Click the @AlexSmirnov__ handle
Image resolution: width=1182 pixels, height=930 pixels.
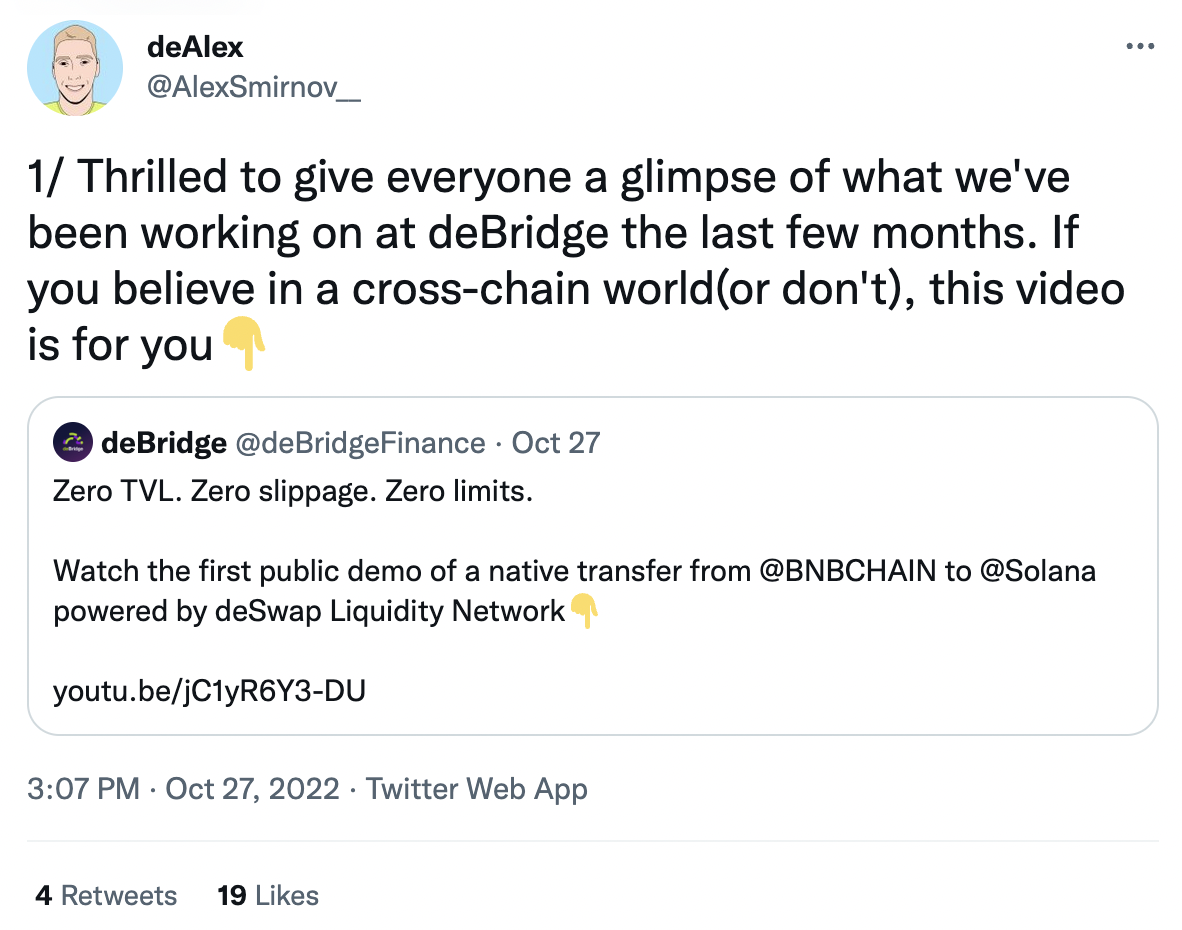coord(254,88)
